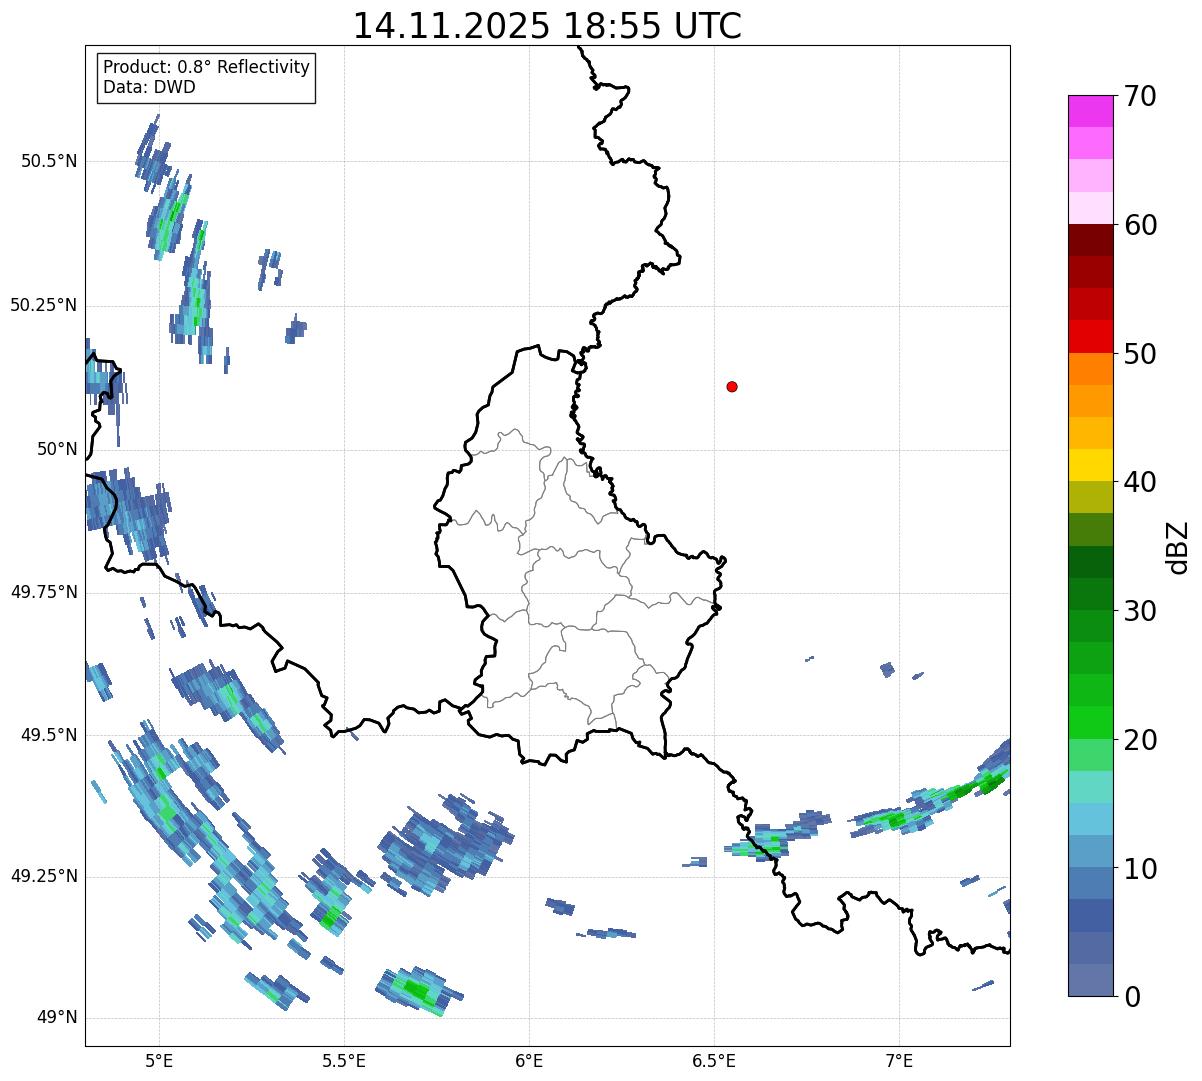The height and width of the screenshot is (1081, 1202).
Task: Click the 6.5°E longitude label
Action: 714,1060
